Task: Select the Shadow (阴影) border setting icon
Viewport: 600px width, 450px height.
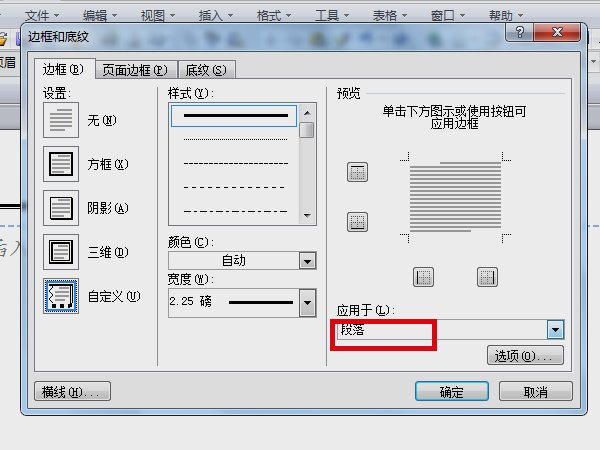Action: 61,208
